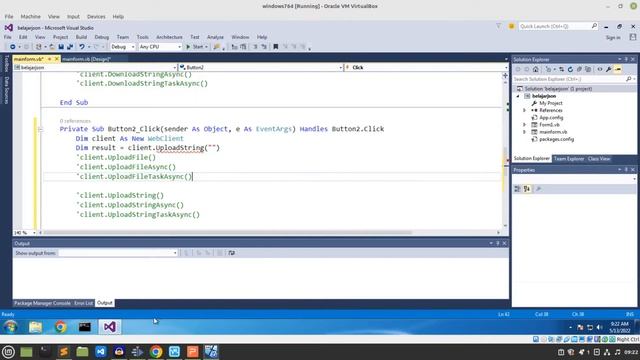Click the search magnifier in Solution Explorer
640x360 pixels.
point(629,79)
